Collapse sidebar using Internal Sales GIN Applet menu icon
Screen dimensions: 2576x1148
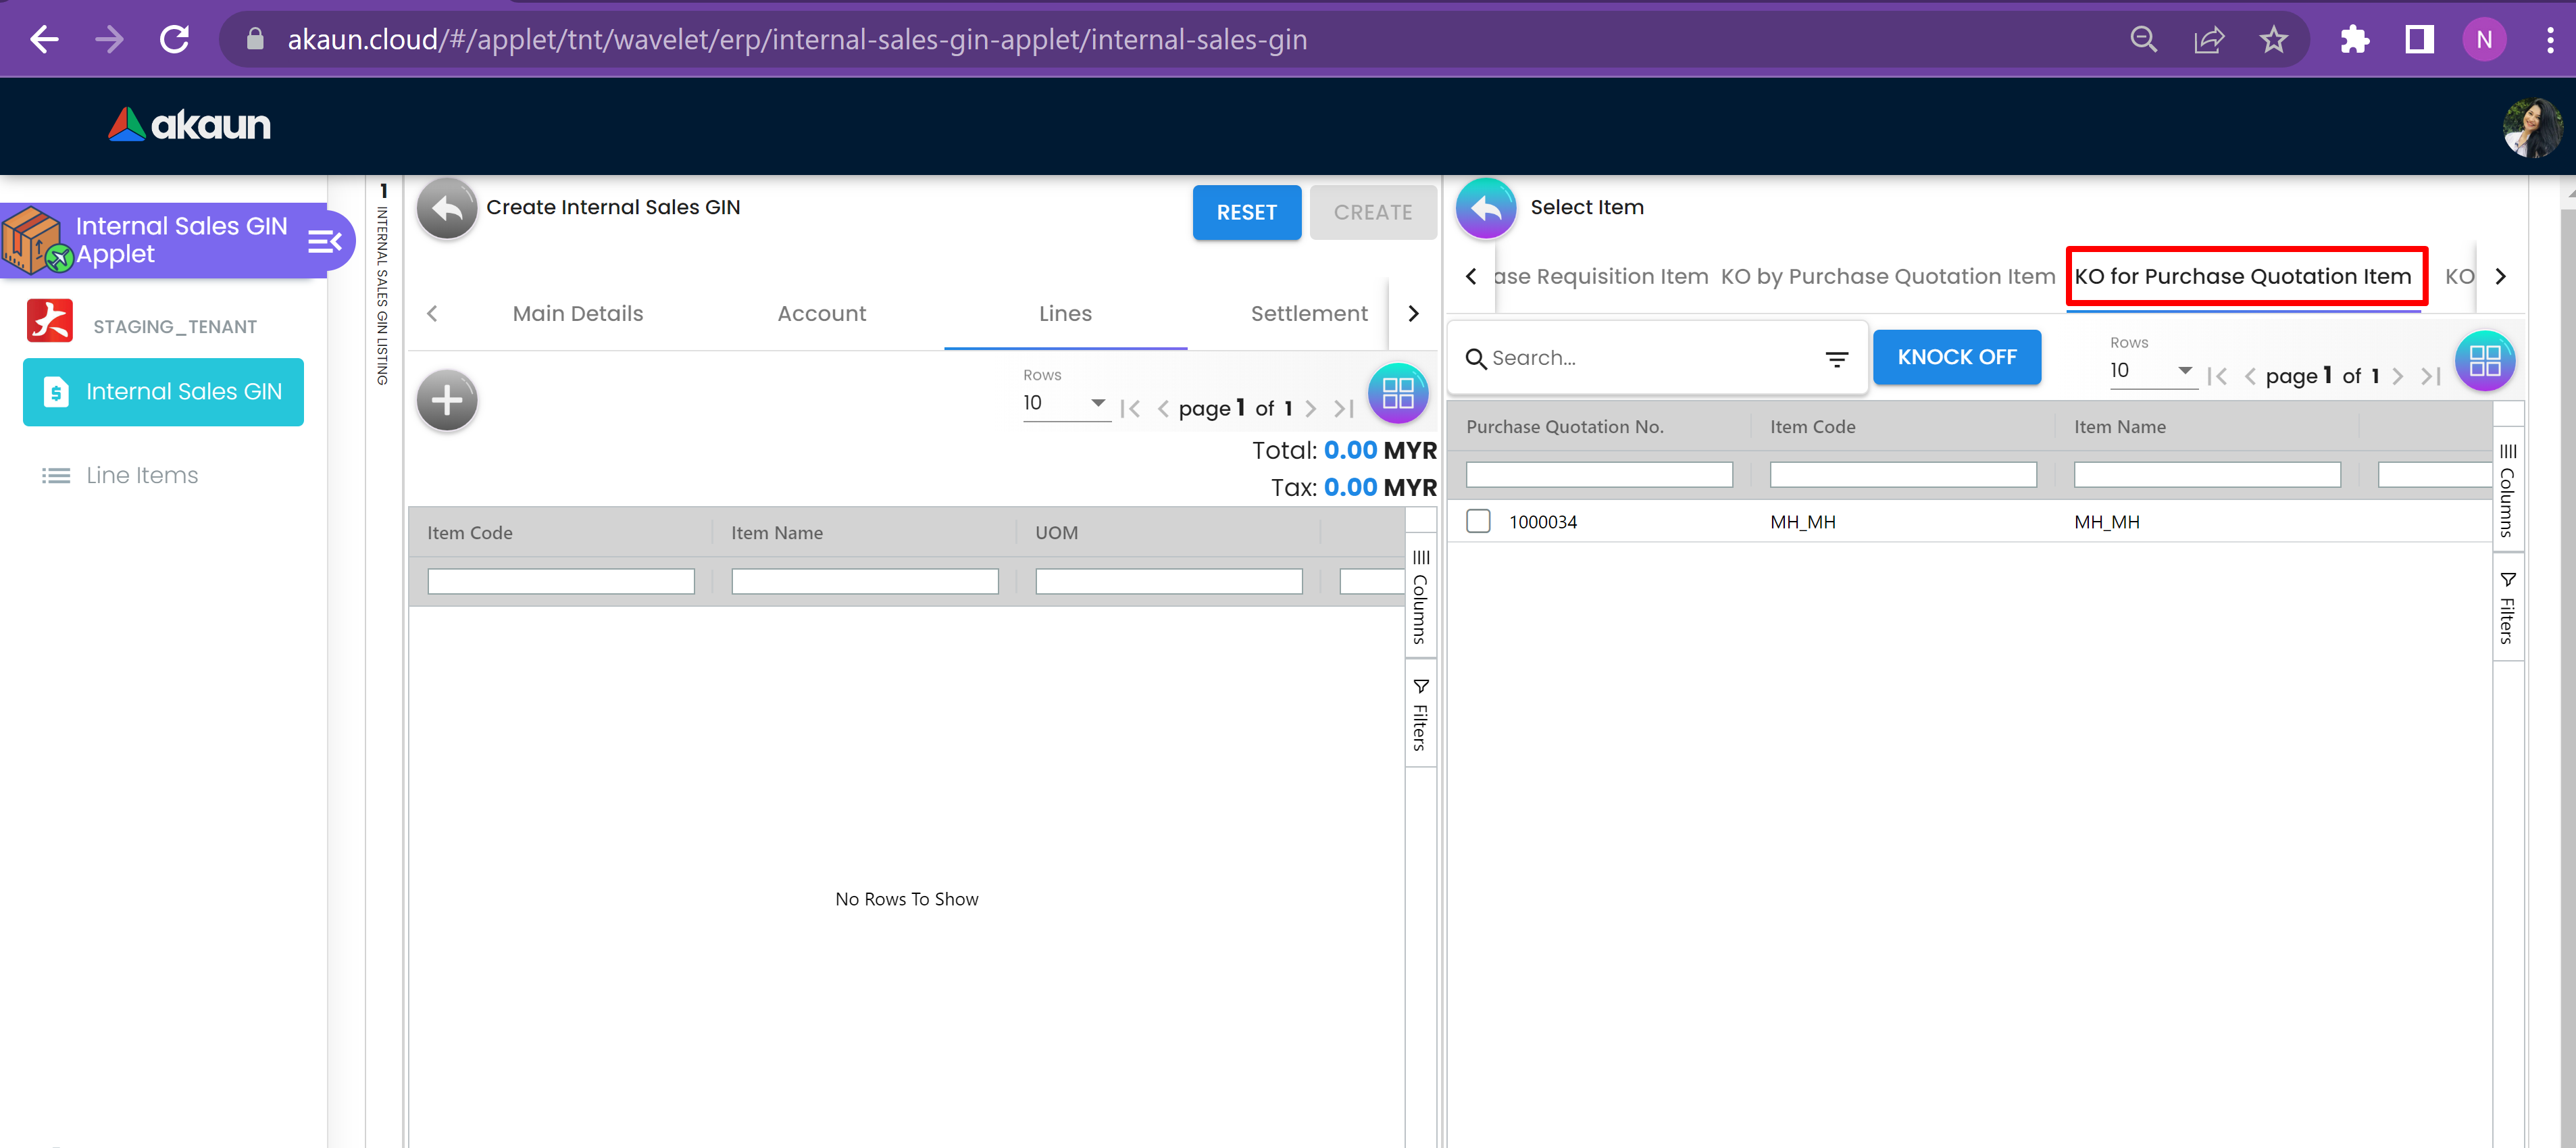tap(324, 241)
